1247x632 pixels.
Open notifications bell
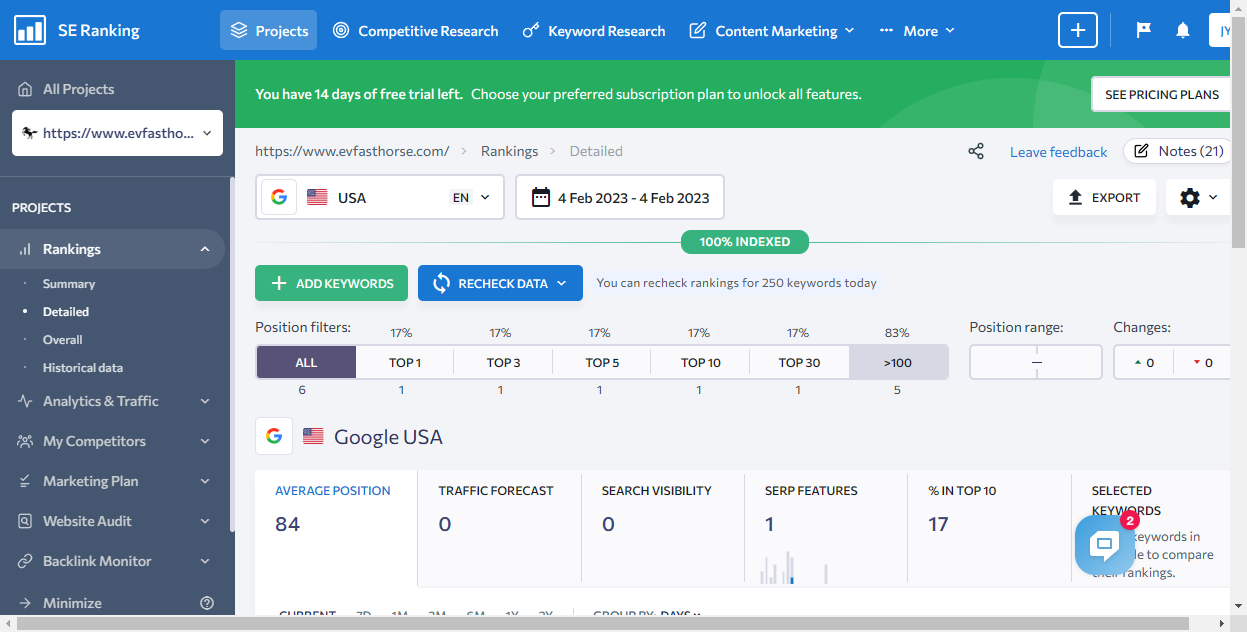point(1183,31)
